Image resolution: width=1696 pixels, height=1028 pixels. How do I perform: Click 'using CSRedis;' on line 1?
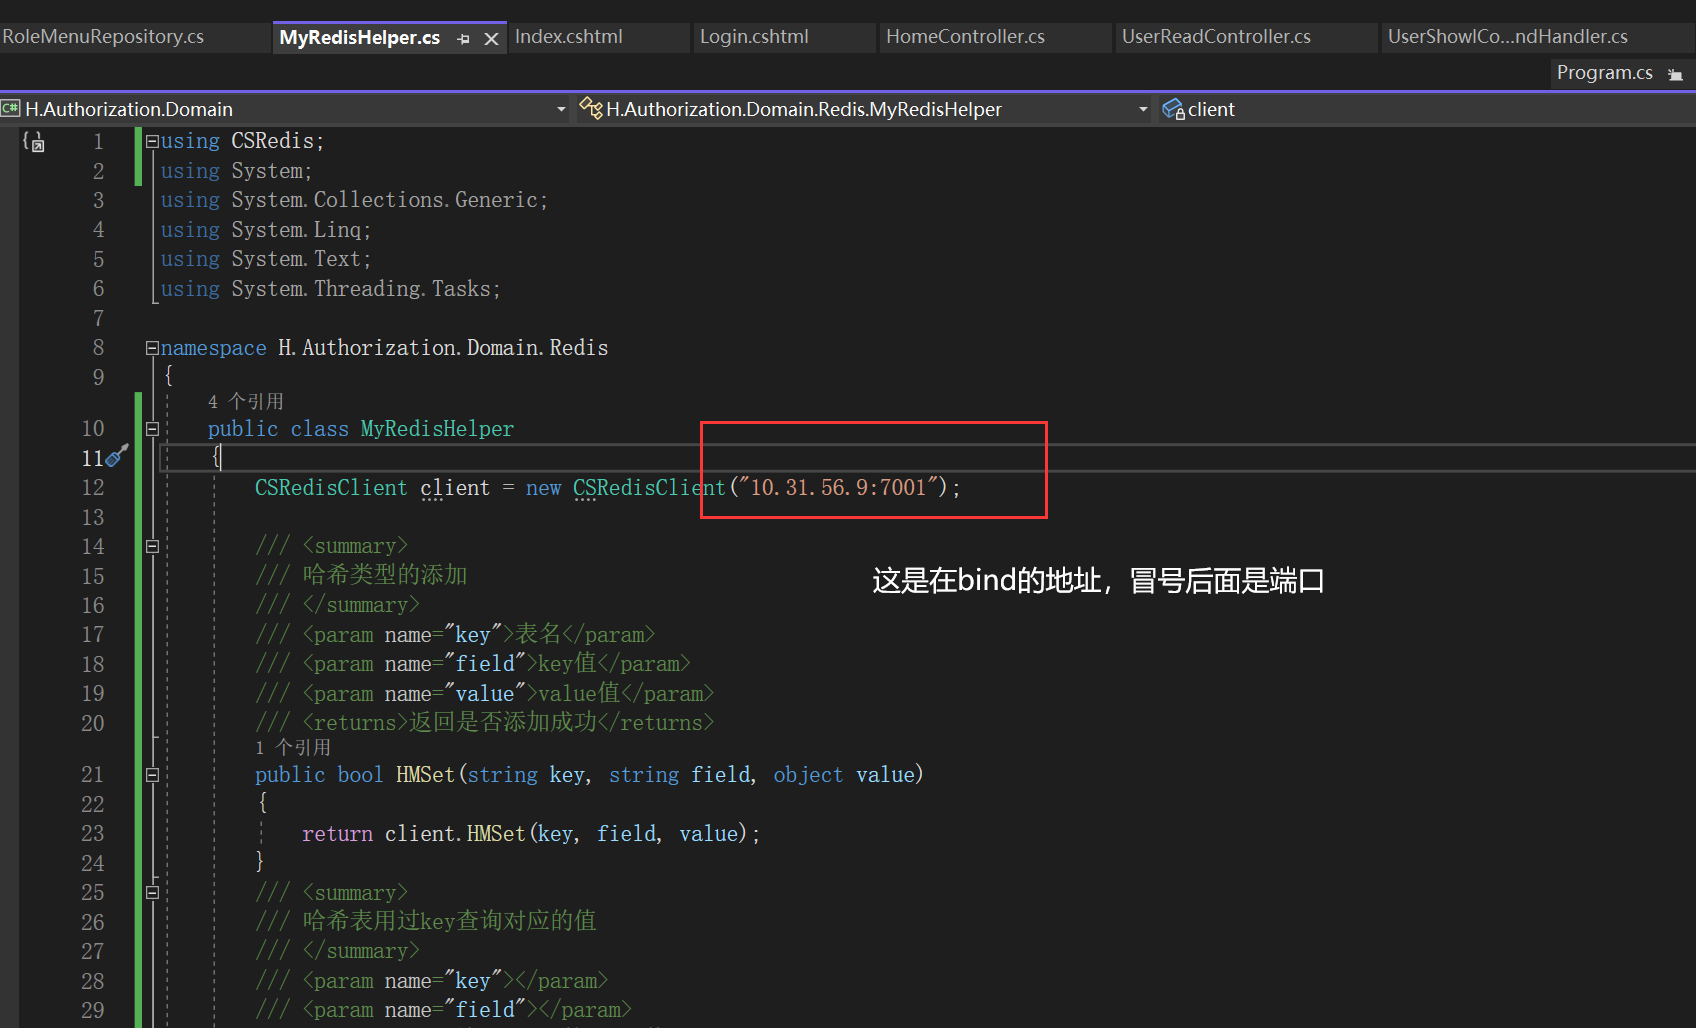[242, 141]
